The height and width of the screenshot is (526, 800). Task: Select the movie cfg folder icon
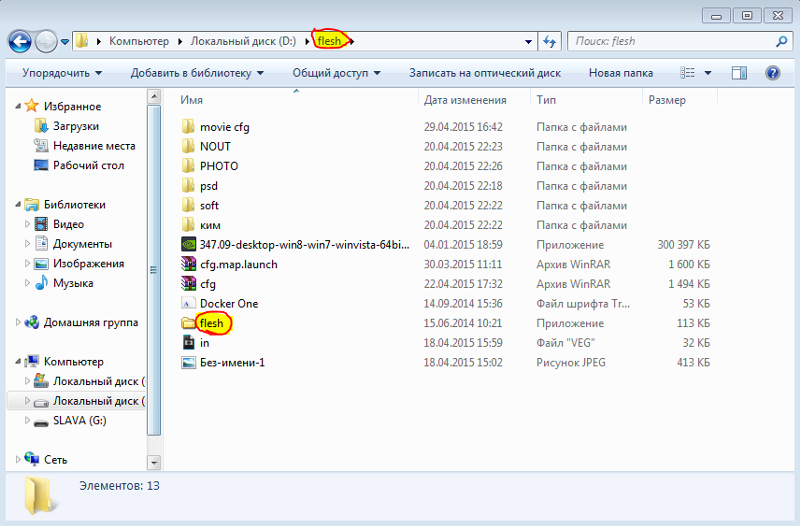tap(188, 127)
